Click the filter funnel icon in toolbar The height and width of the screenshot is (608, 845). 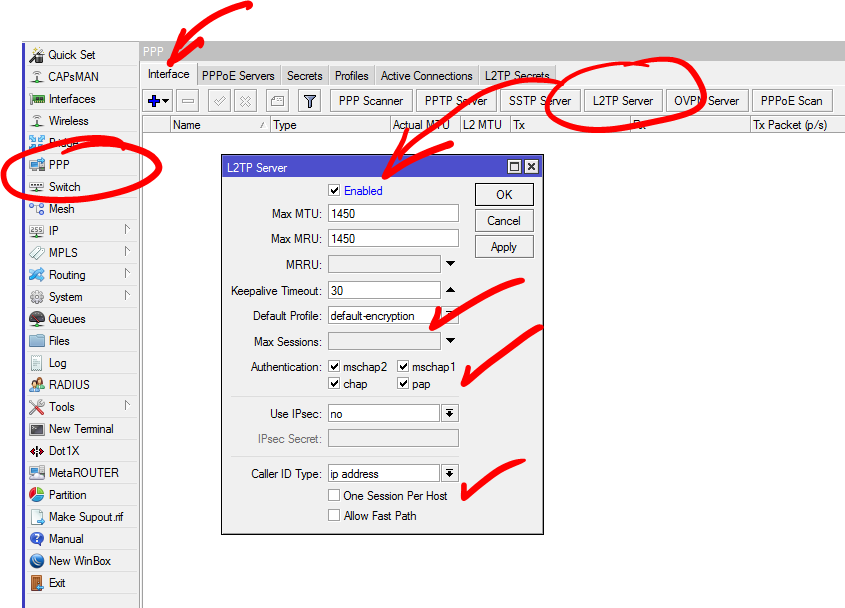pos(310,101)
